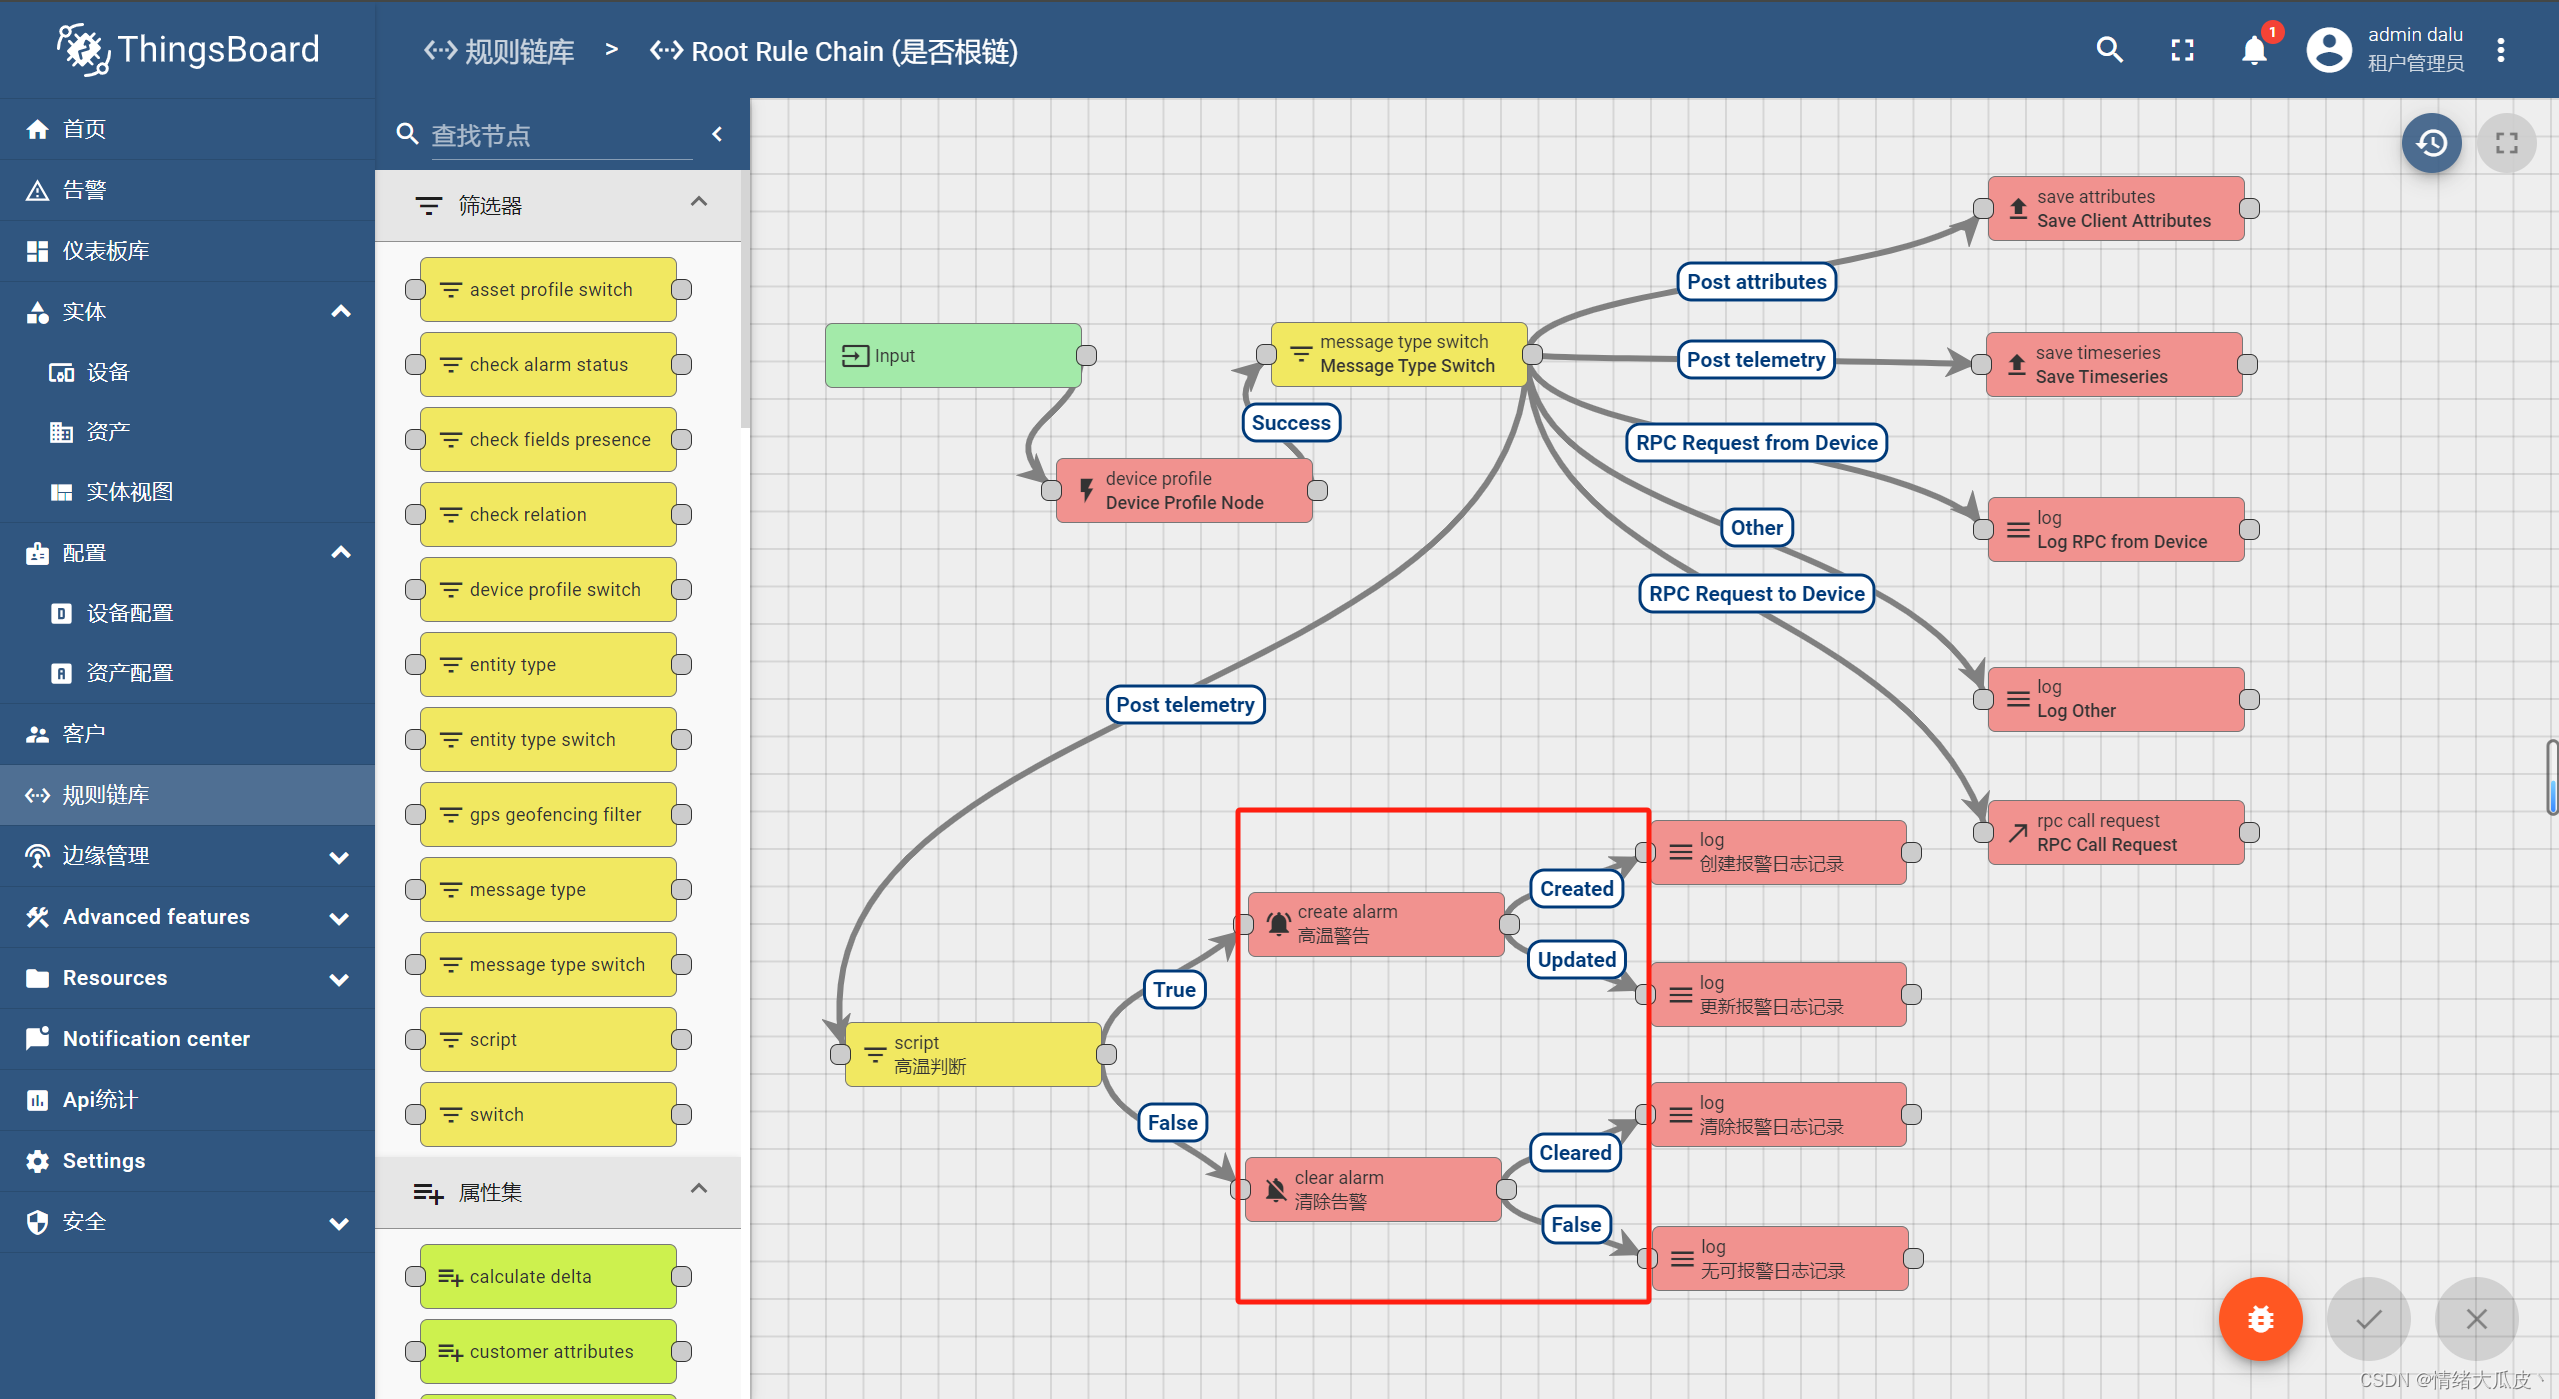Select the Save Timeseries node
2559x1399 pixels.
[x=2114, y=364]
